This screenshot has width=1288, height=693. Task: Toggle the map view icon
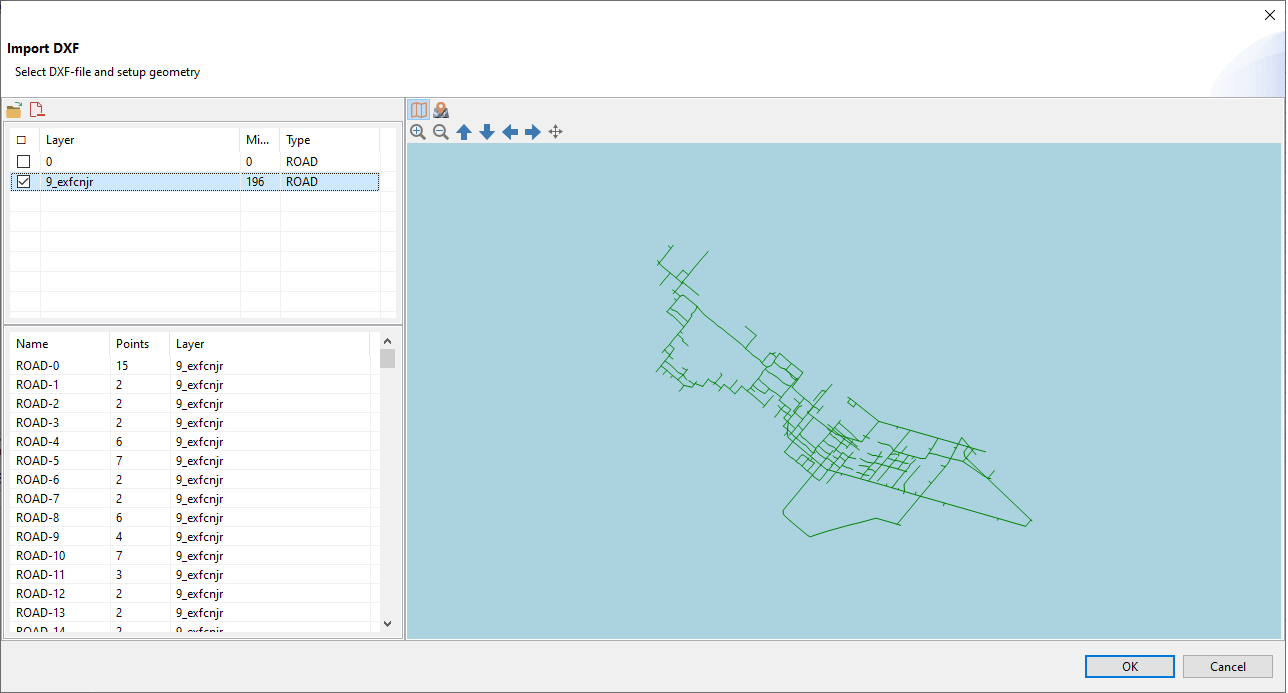419,110
